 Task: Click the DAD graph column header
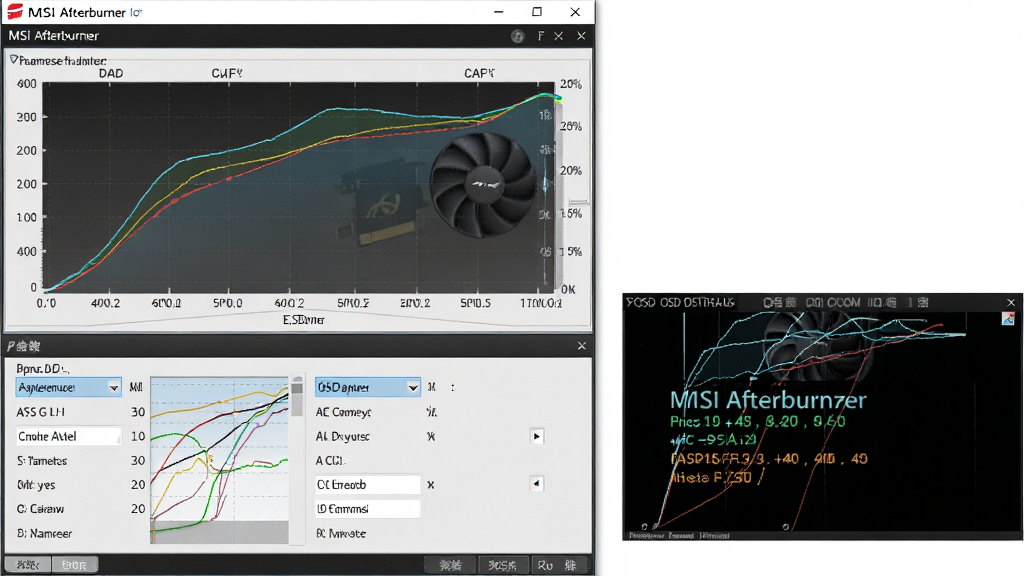pyautogui.click(x=111, y=73)
